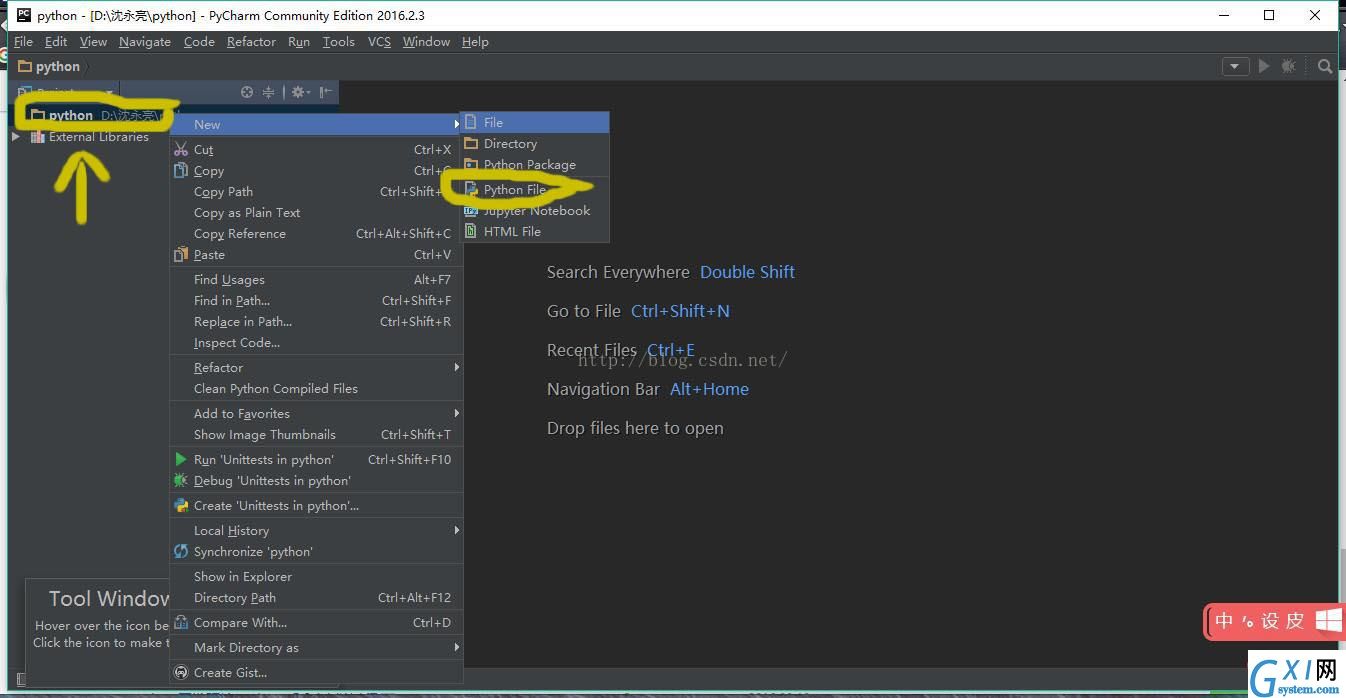
Task: Debug 'Unittests in python' from menu
Action: point(316,480)
